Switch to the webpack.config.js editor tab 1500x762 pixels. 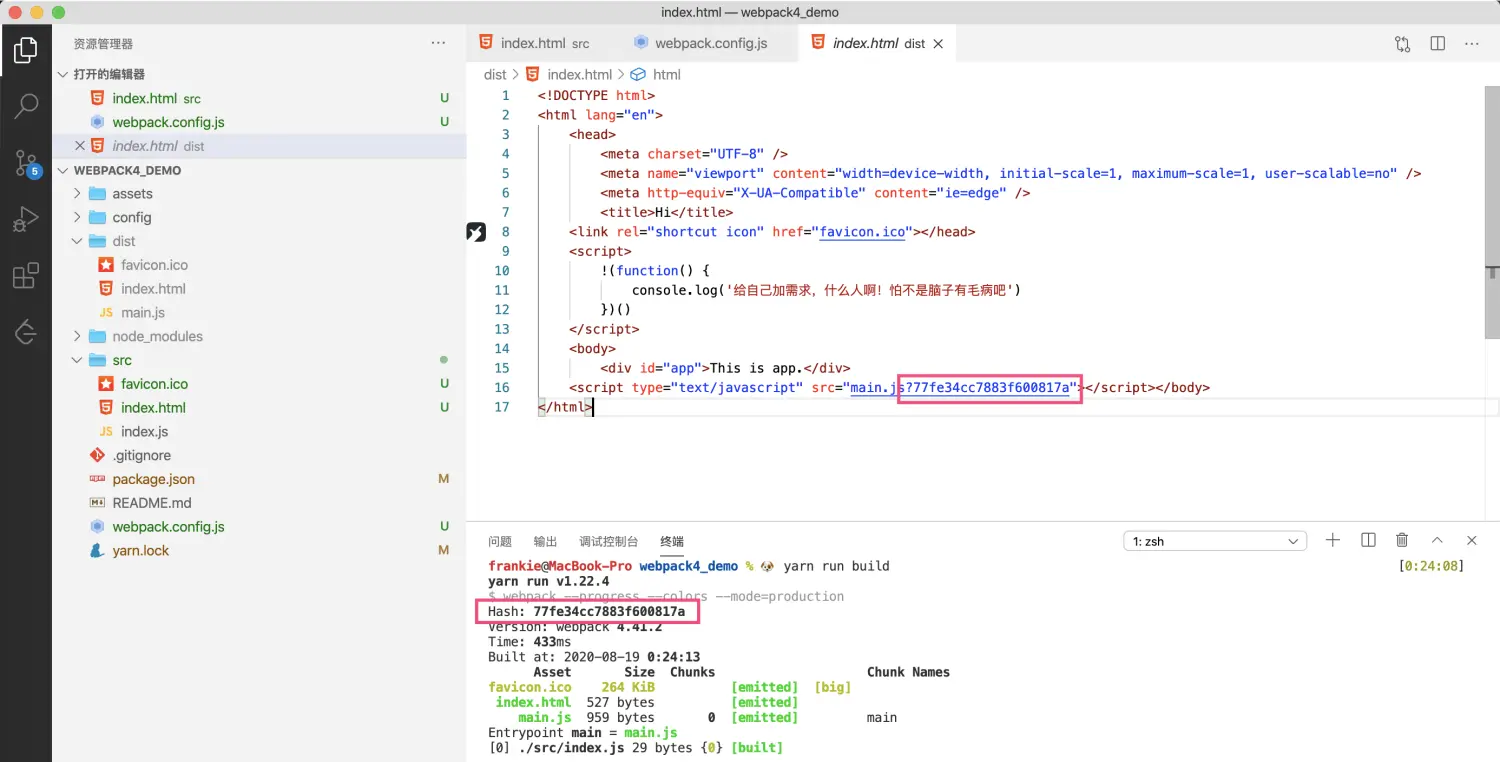click(x=710, y=43)
